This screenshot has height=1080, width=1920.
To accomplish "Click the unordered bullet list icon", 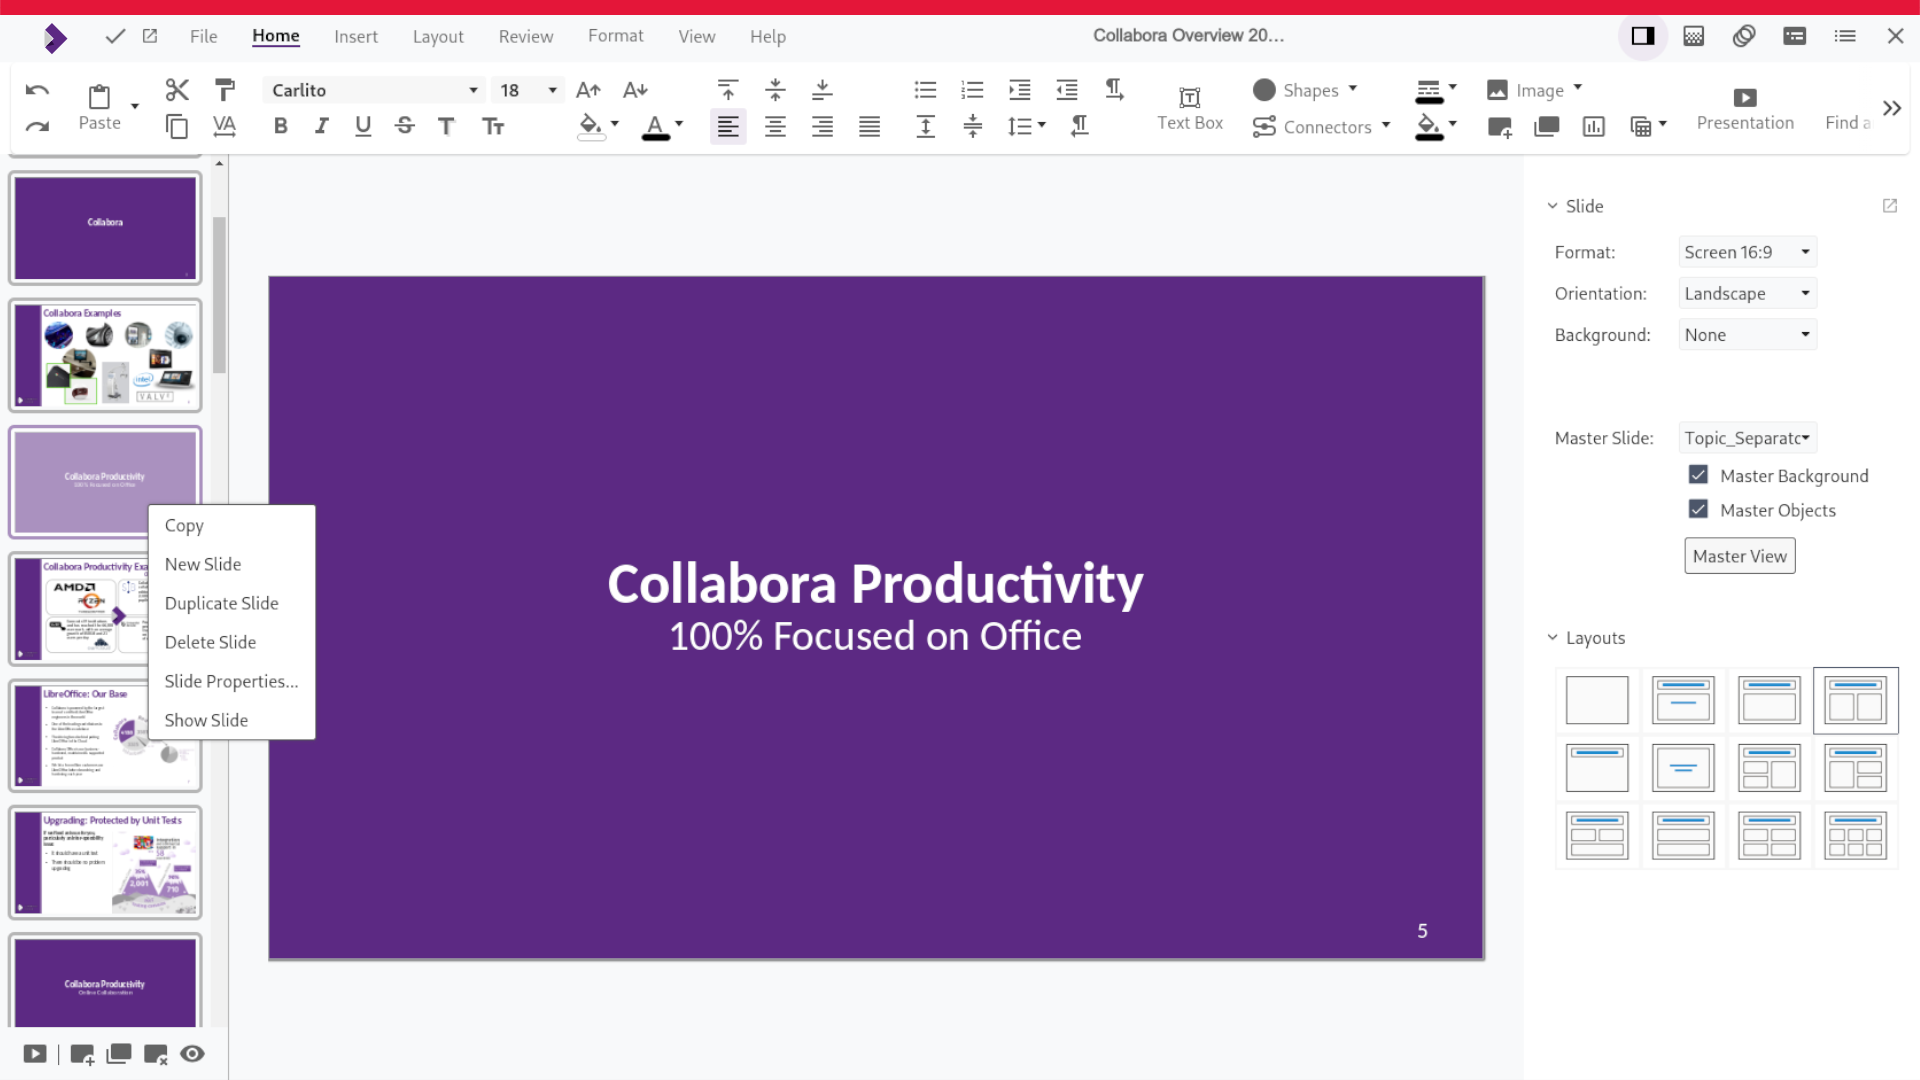I will 925,90.
